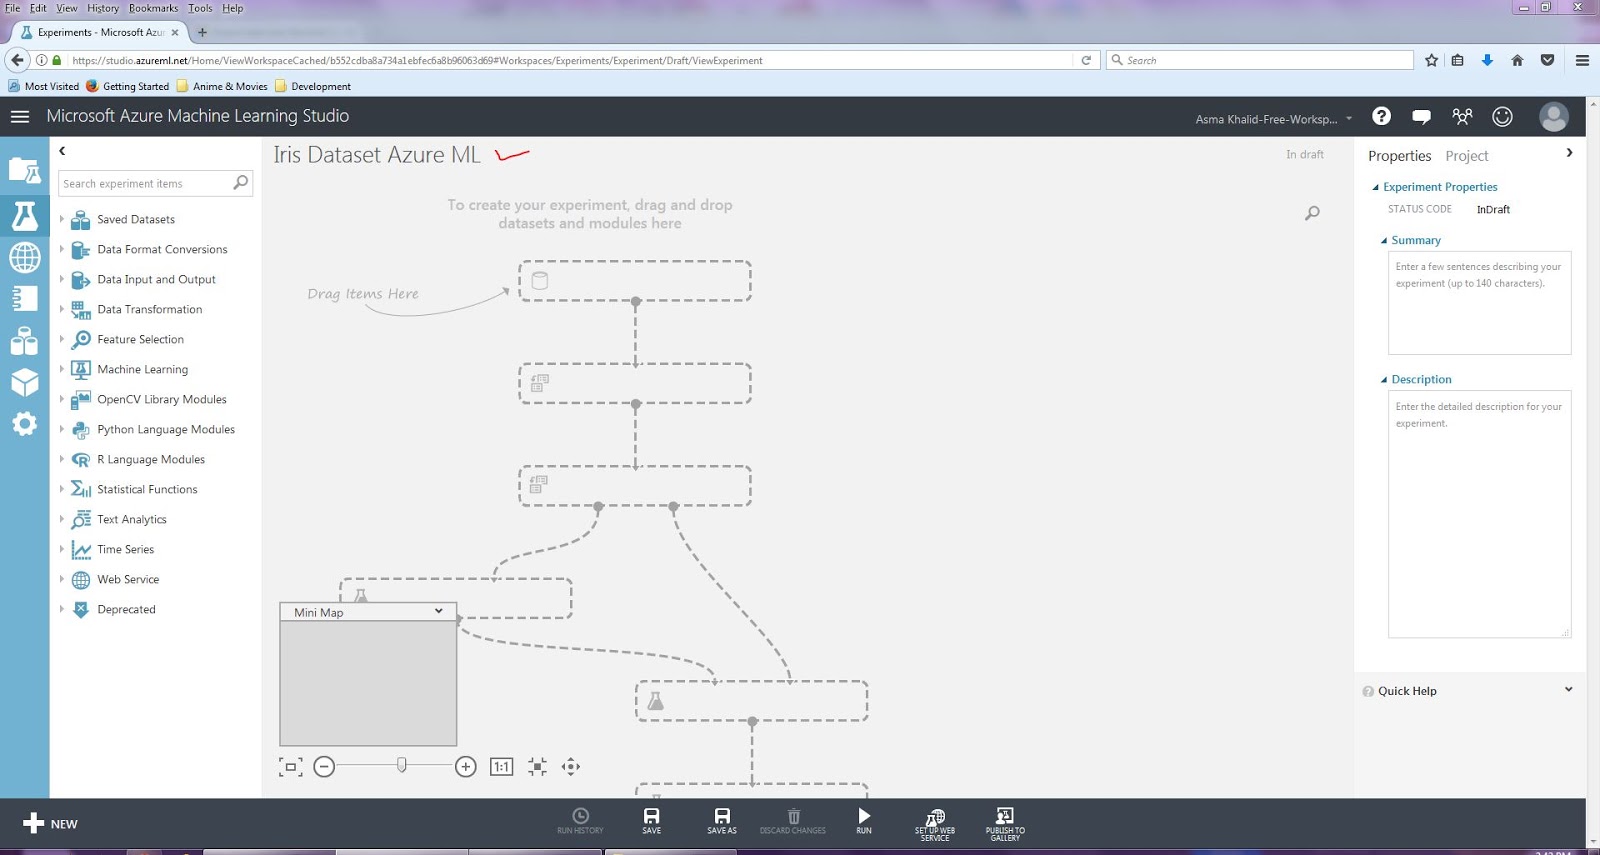This screenshot has width=1600, height=855.
Task: Zoom out with the minus icon
Action: click(324, 767)
